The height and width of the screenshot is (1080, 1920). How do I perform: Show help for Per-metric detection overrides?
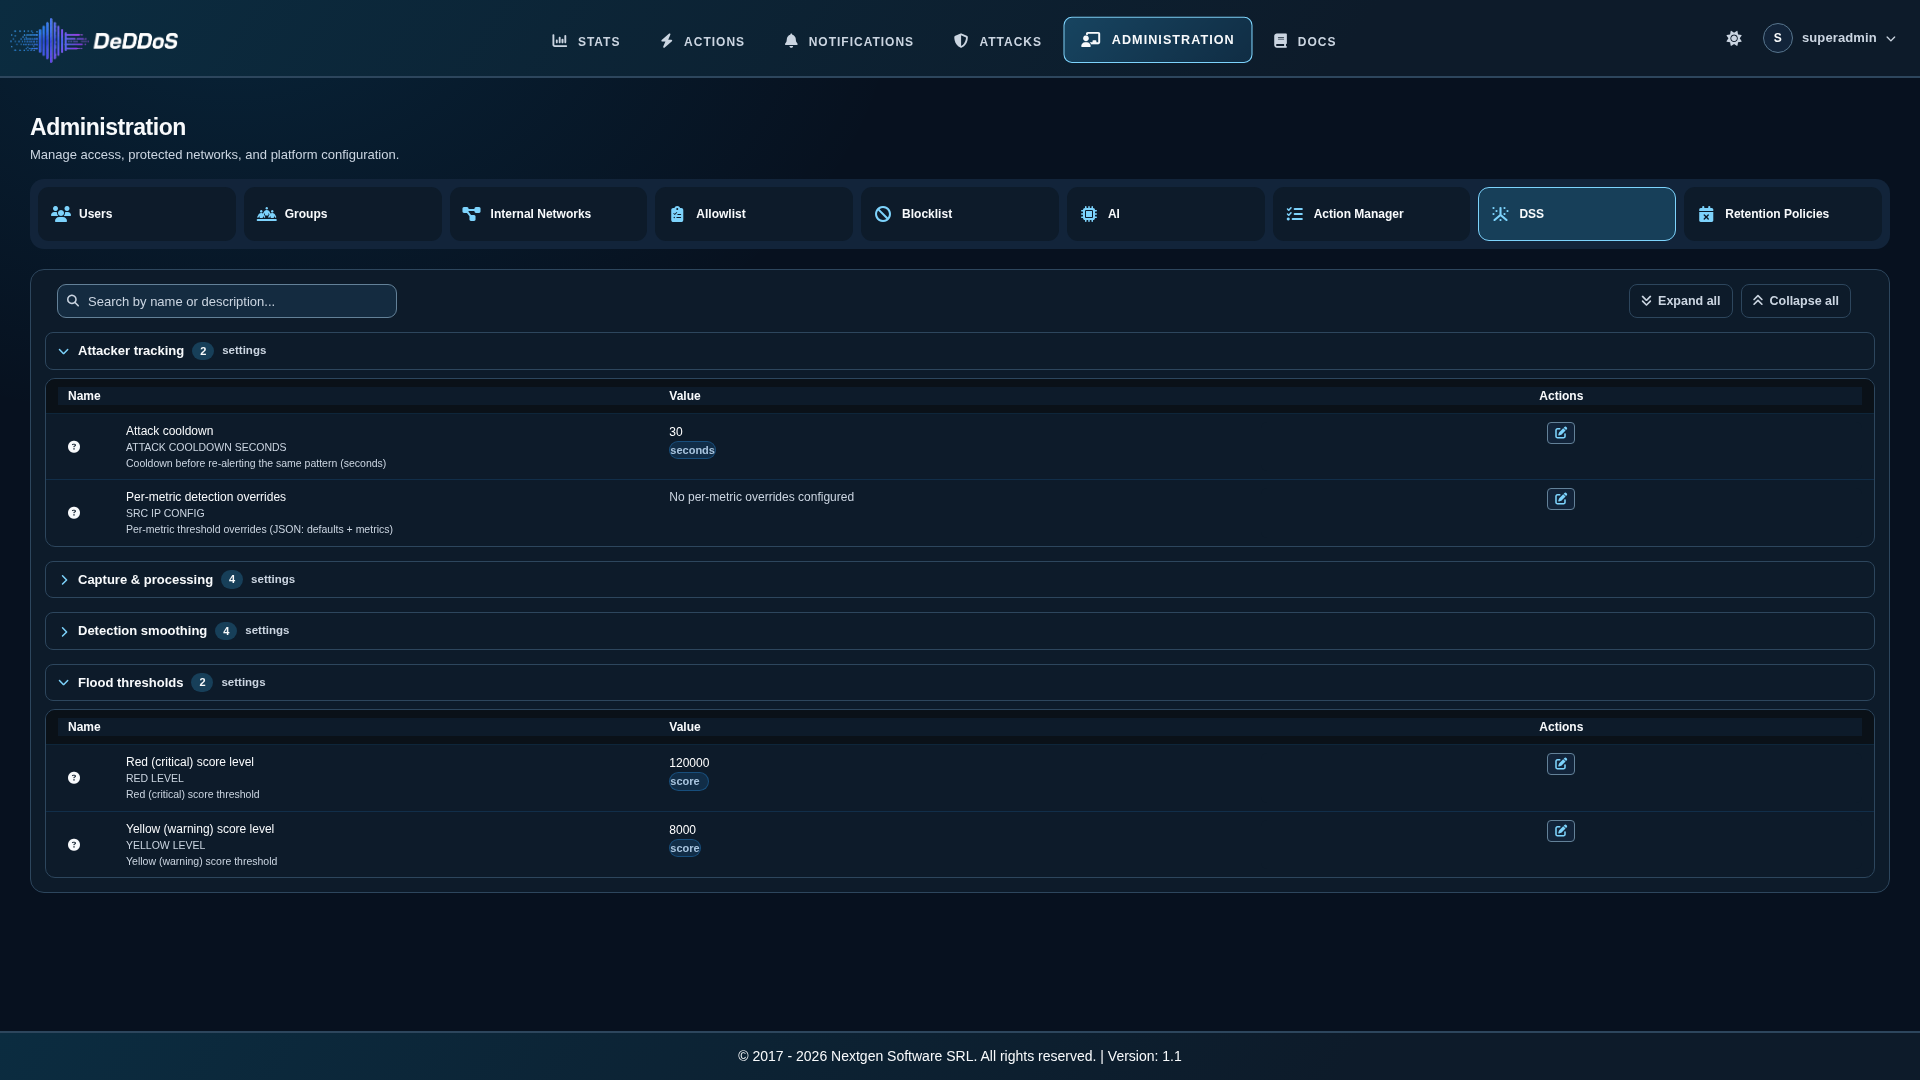click(x=74, y=513)
